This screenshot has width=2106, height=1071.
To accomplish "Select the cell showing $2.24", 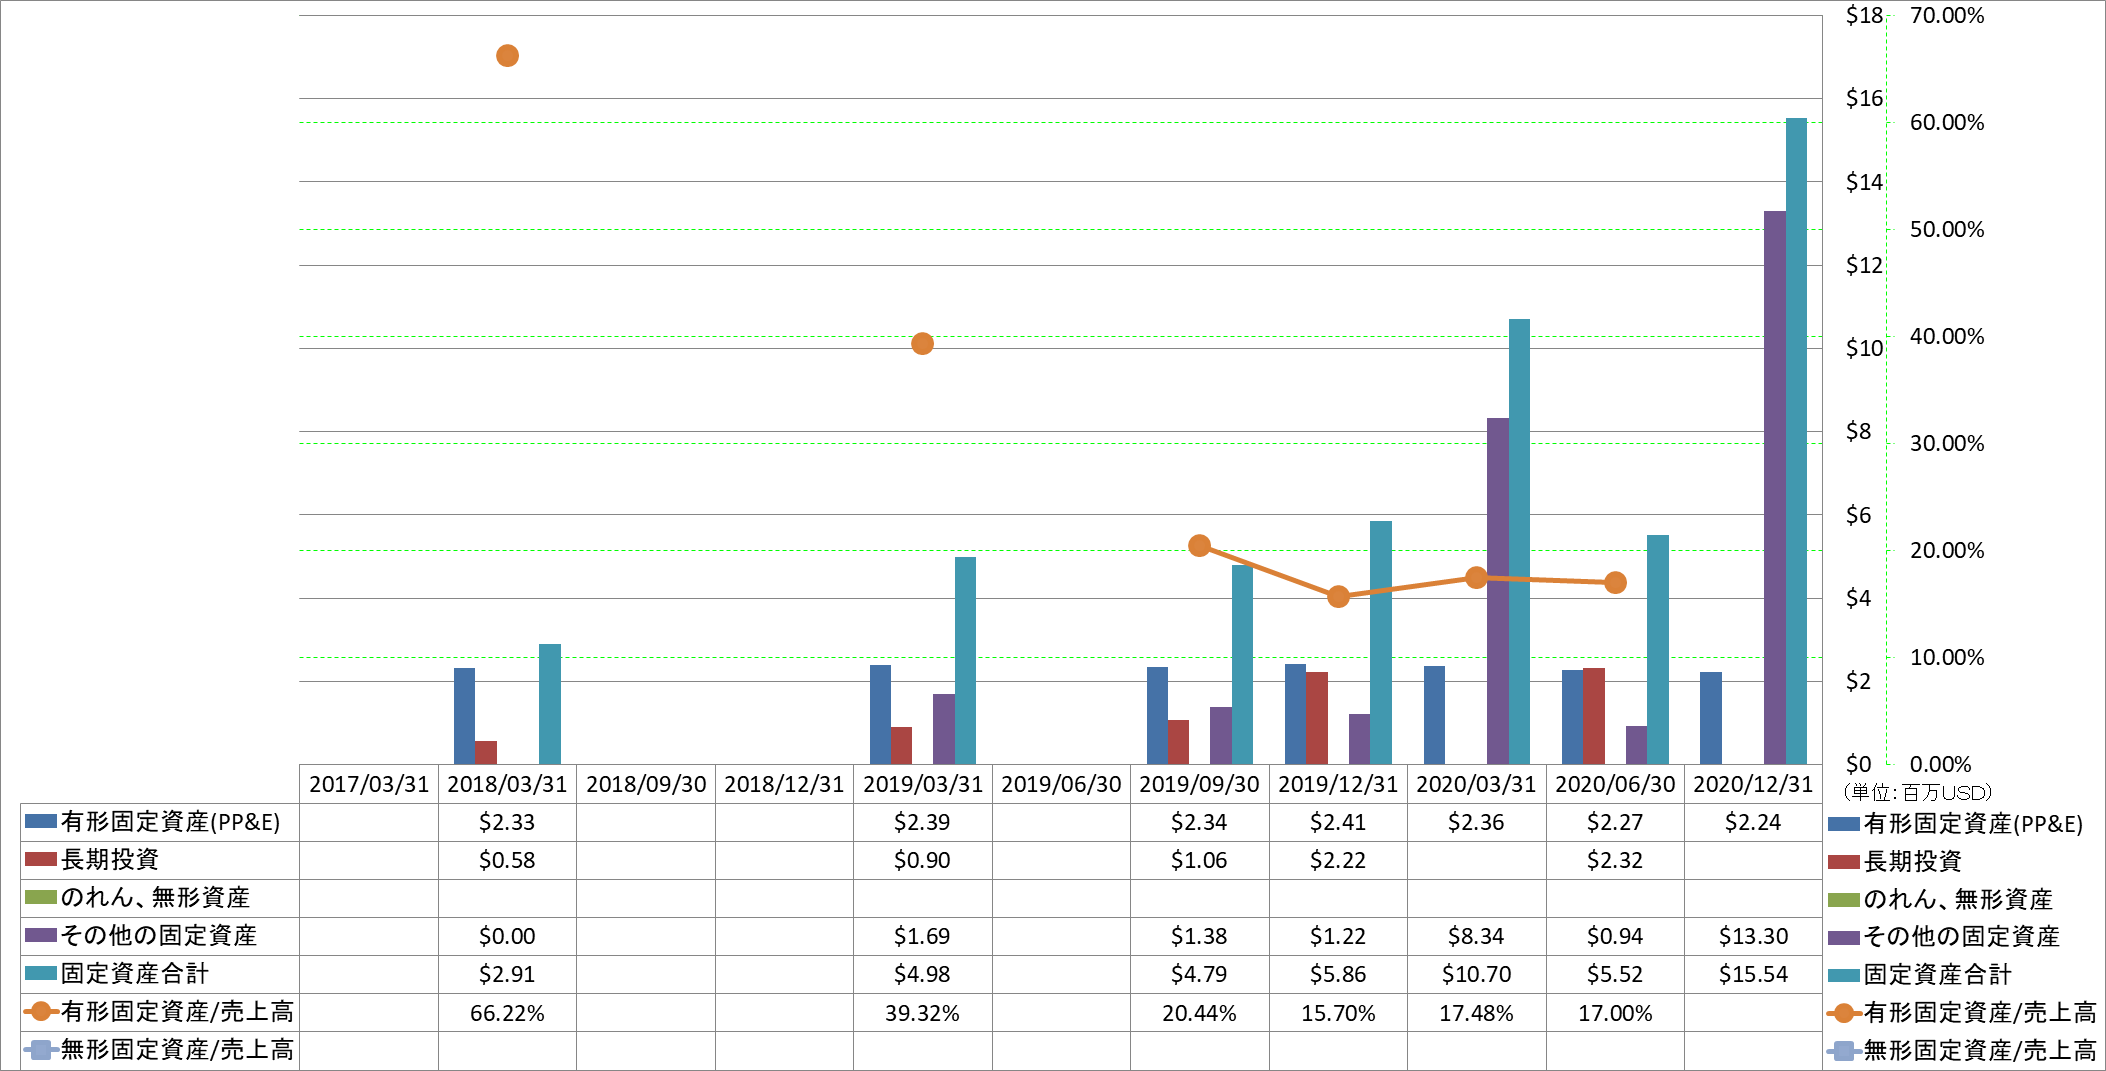I will coord(1753,822).
